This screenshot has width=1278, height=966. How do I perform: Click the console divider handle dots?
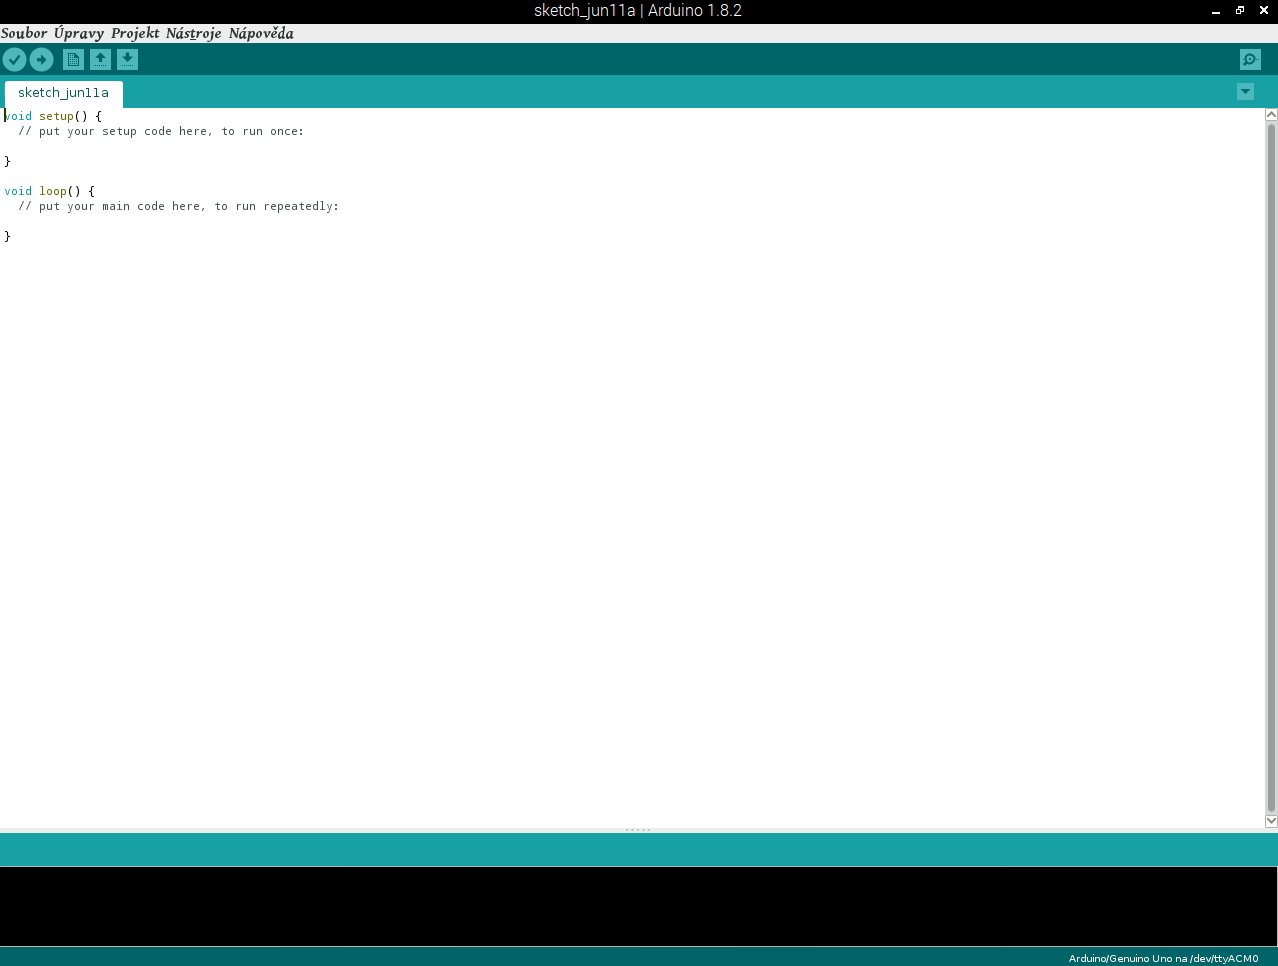pos(638,830)
